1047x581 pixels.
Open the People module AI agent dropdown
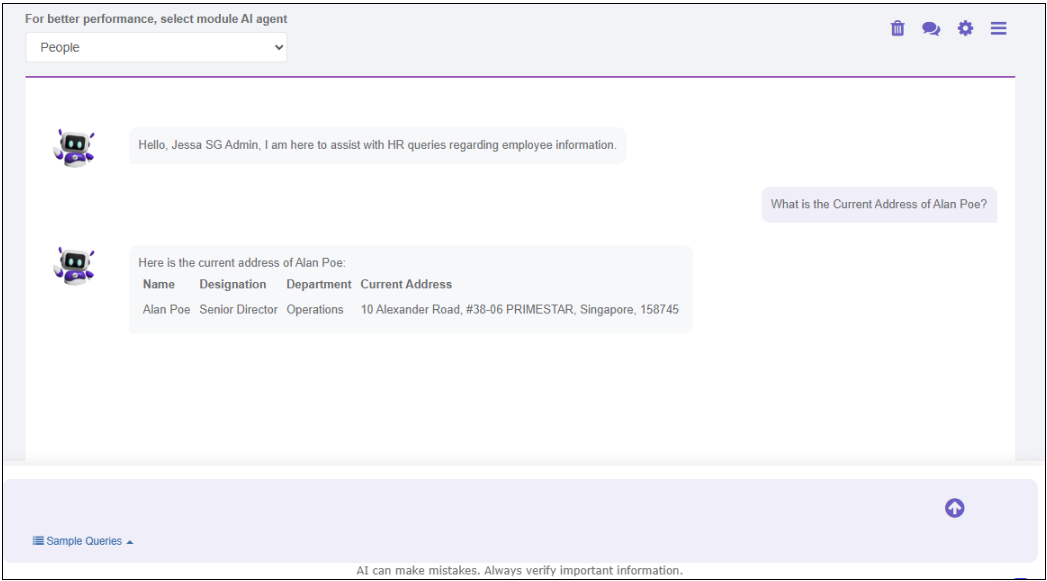156,47
